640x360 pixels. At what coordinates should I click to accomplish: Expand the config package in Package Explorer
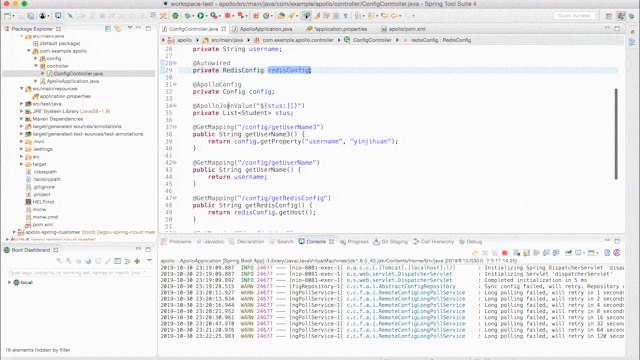(36, 58)
